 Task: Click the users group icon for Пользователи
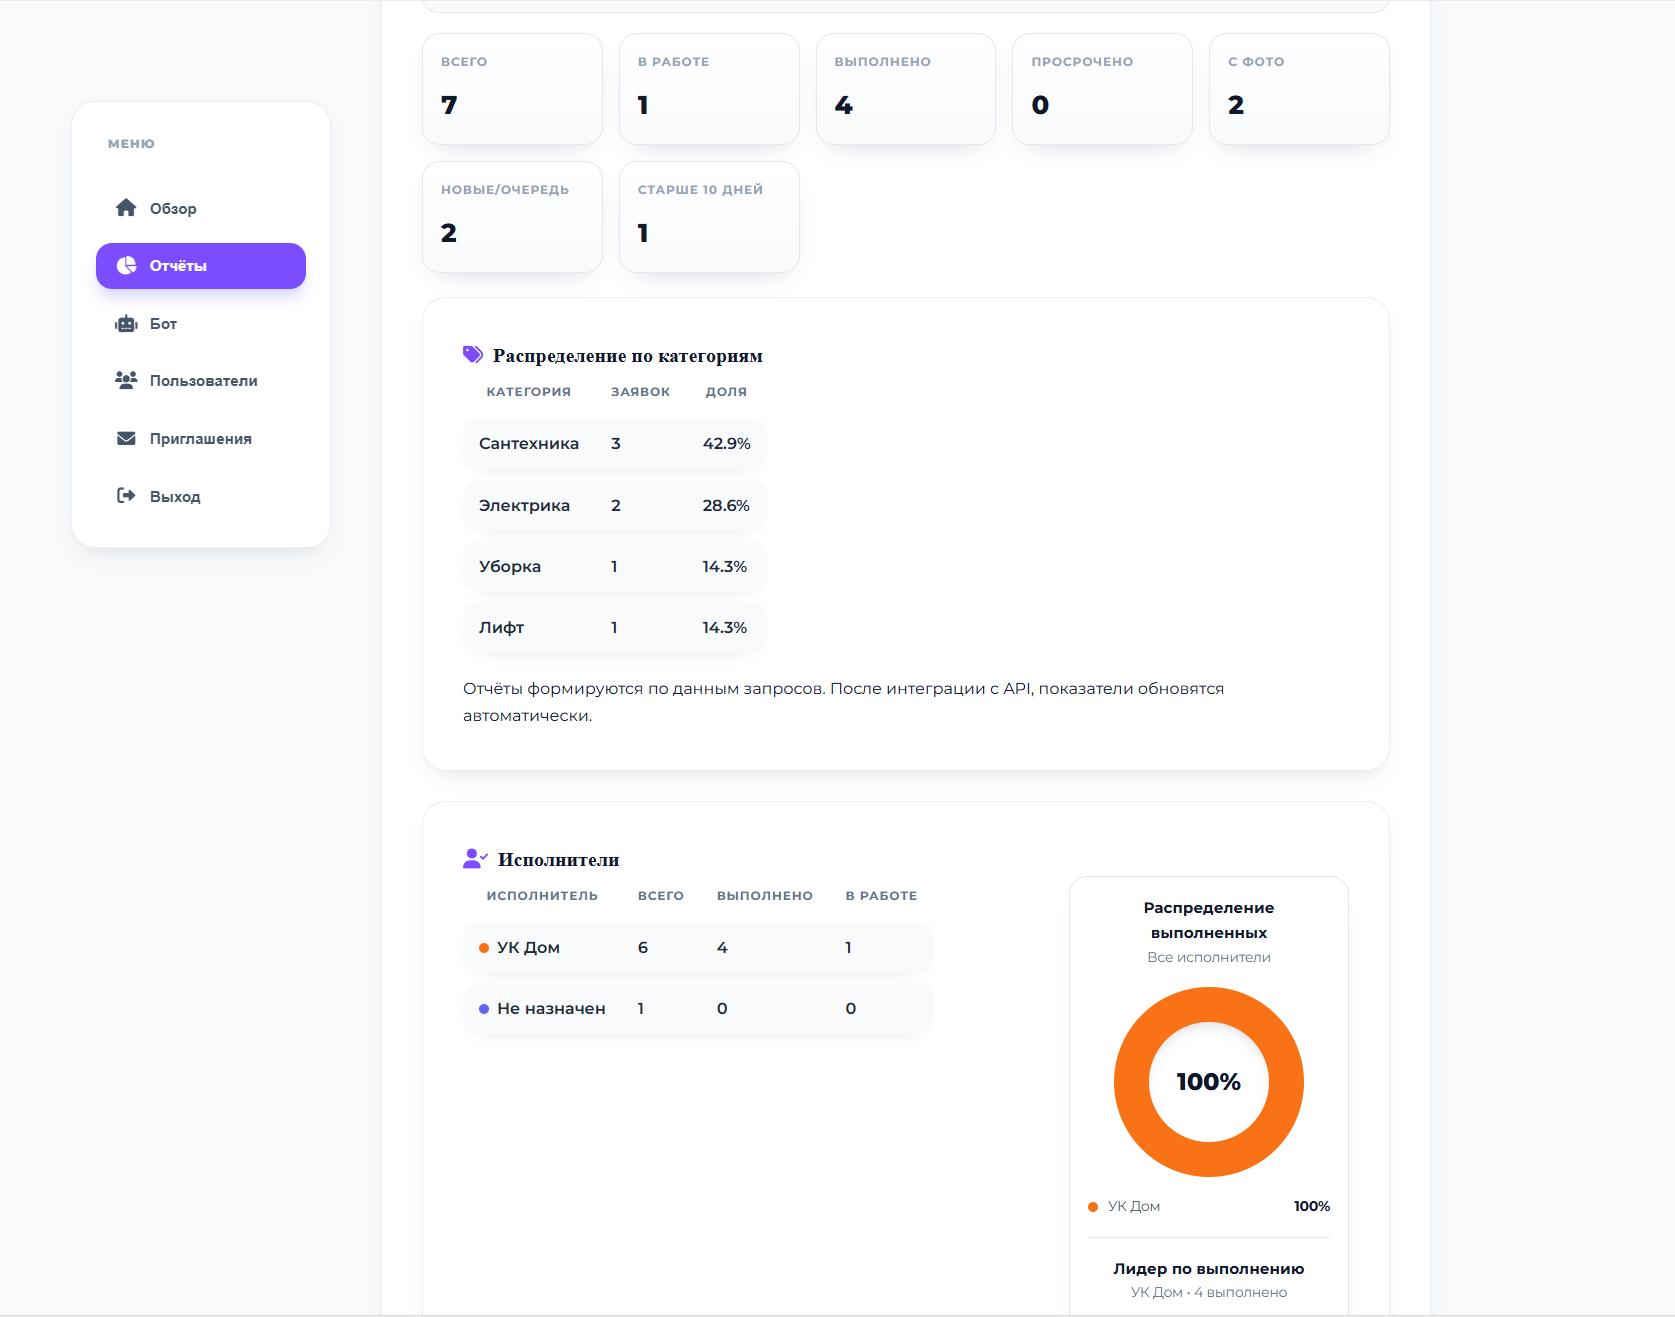tap(126, 381)
